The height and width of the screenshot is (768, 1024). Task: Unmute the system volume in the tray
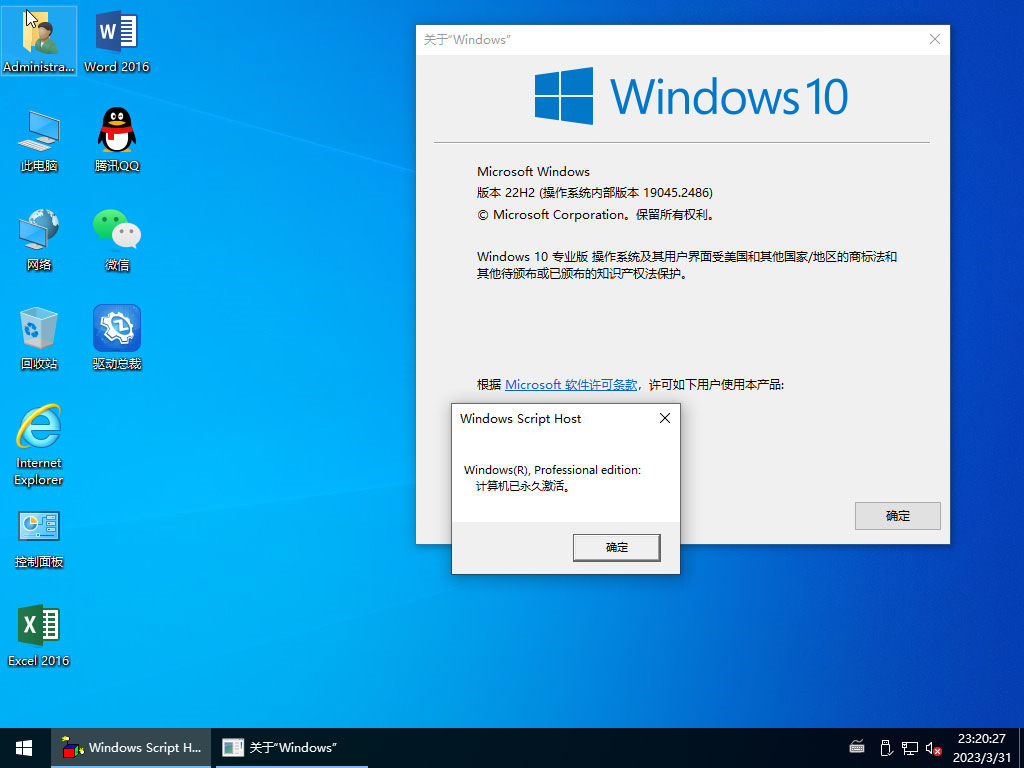pyautogui.click(x=934, y=747)
